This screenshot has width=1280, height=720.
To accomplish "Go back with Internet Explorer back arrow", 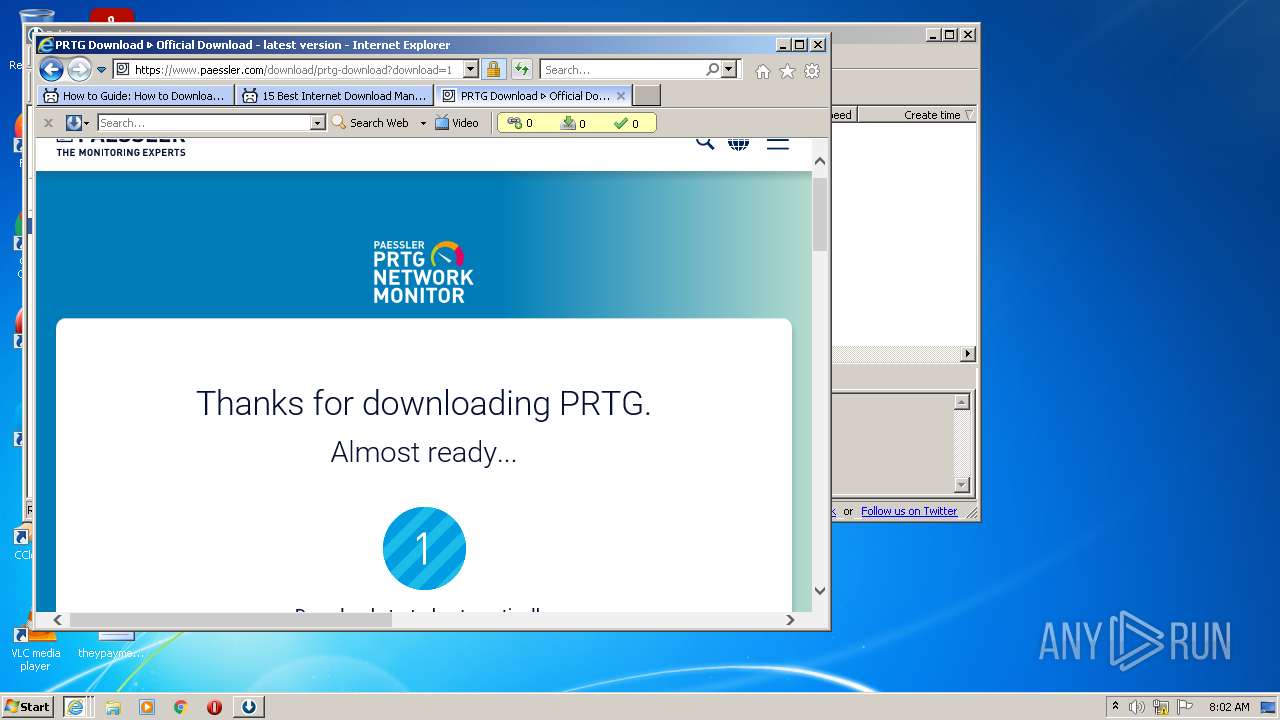I will click(51, 70).
